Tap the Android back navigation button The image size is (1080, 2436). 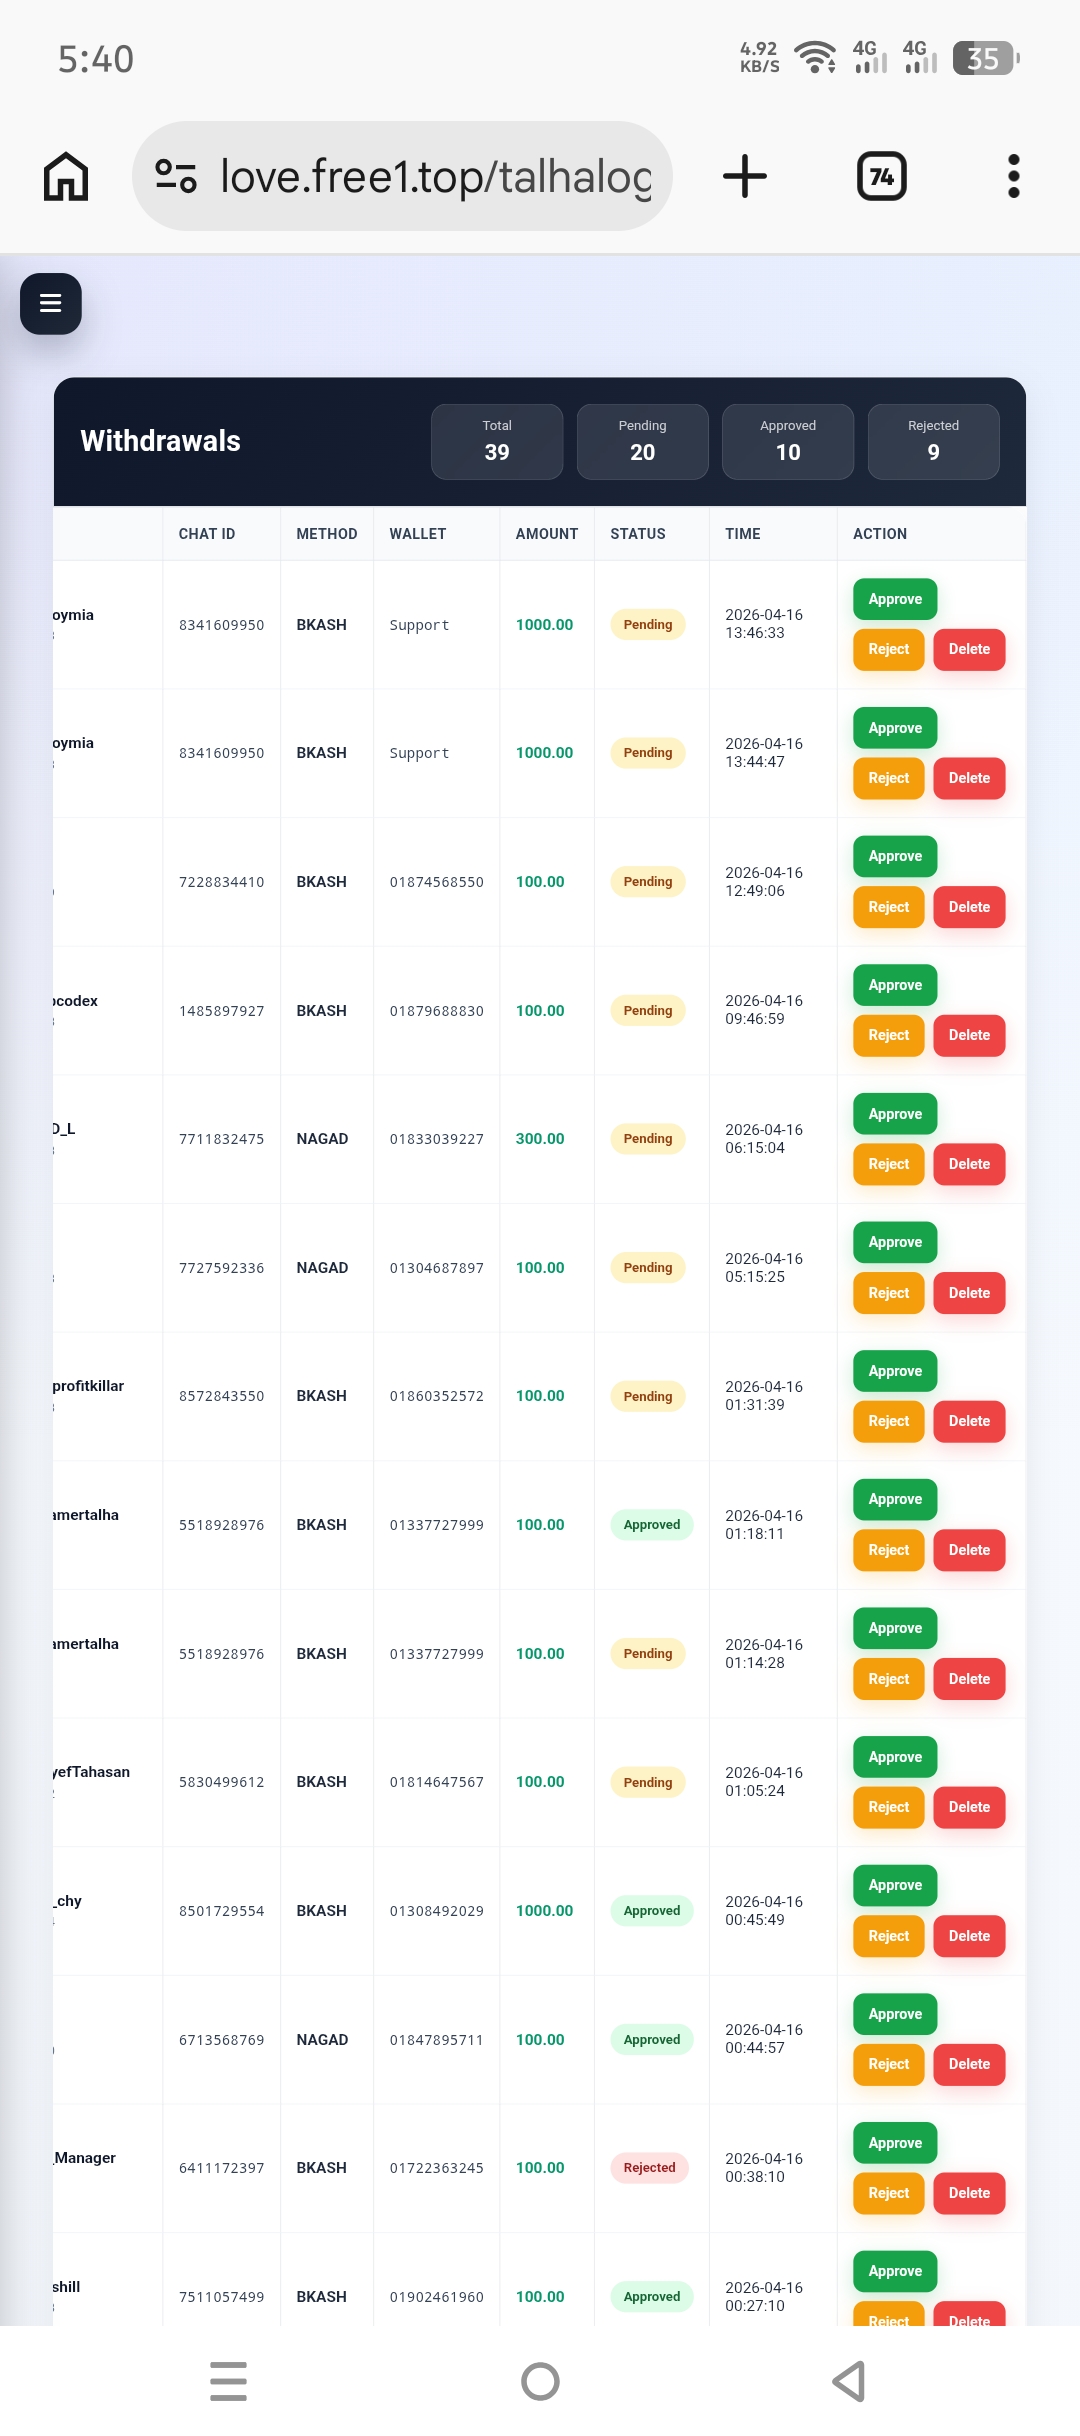click(x=850, y=2381)
